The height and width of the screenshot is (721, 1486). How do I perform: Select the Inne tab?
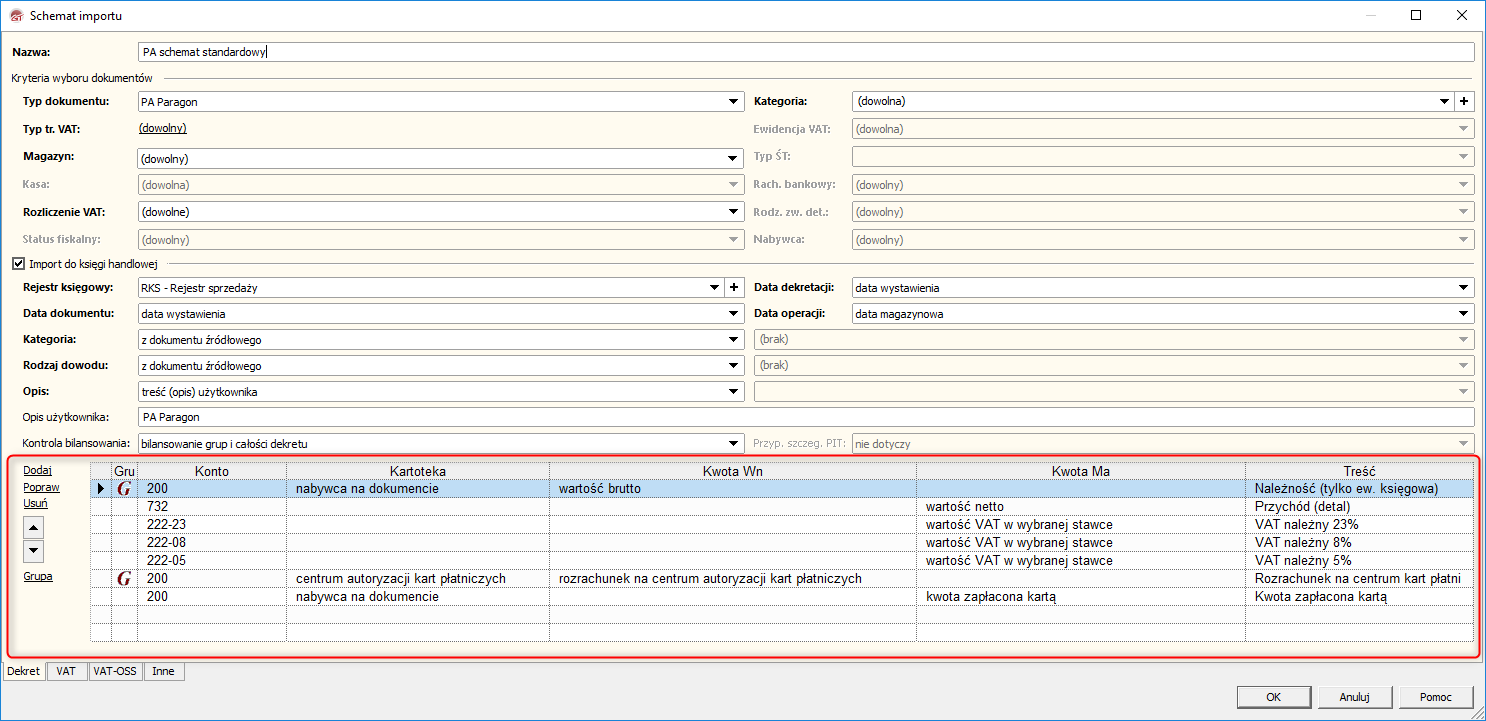coord(163,671)
